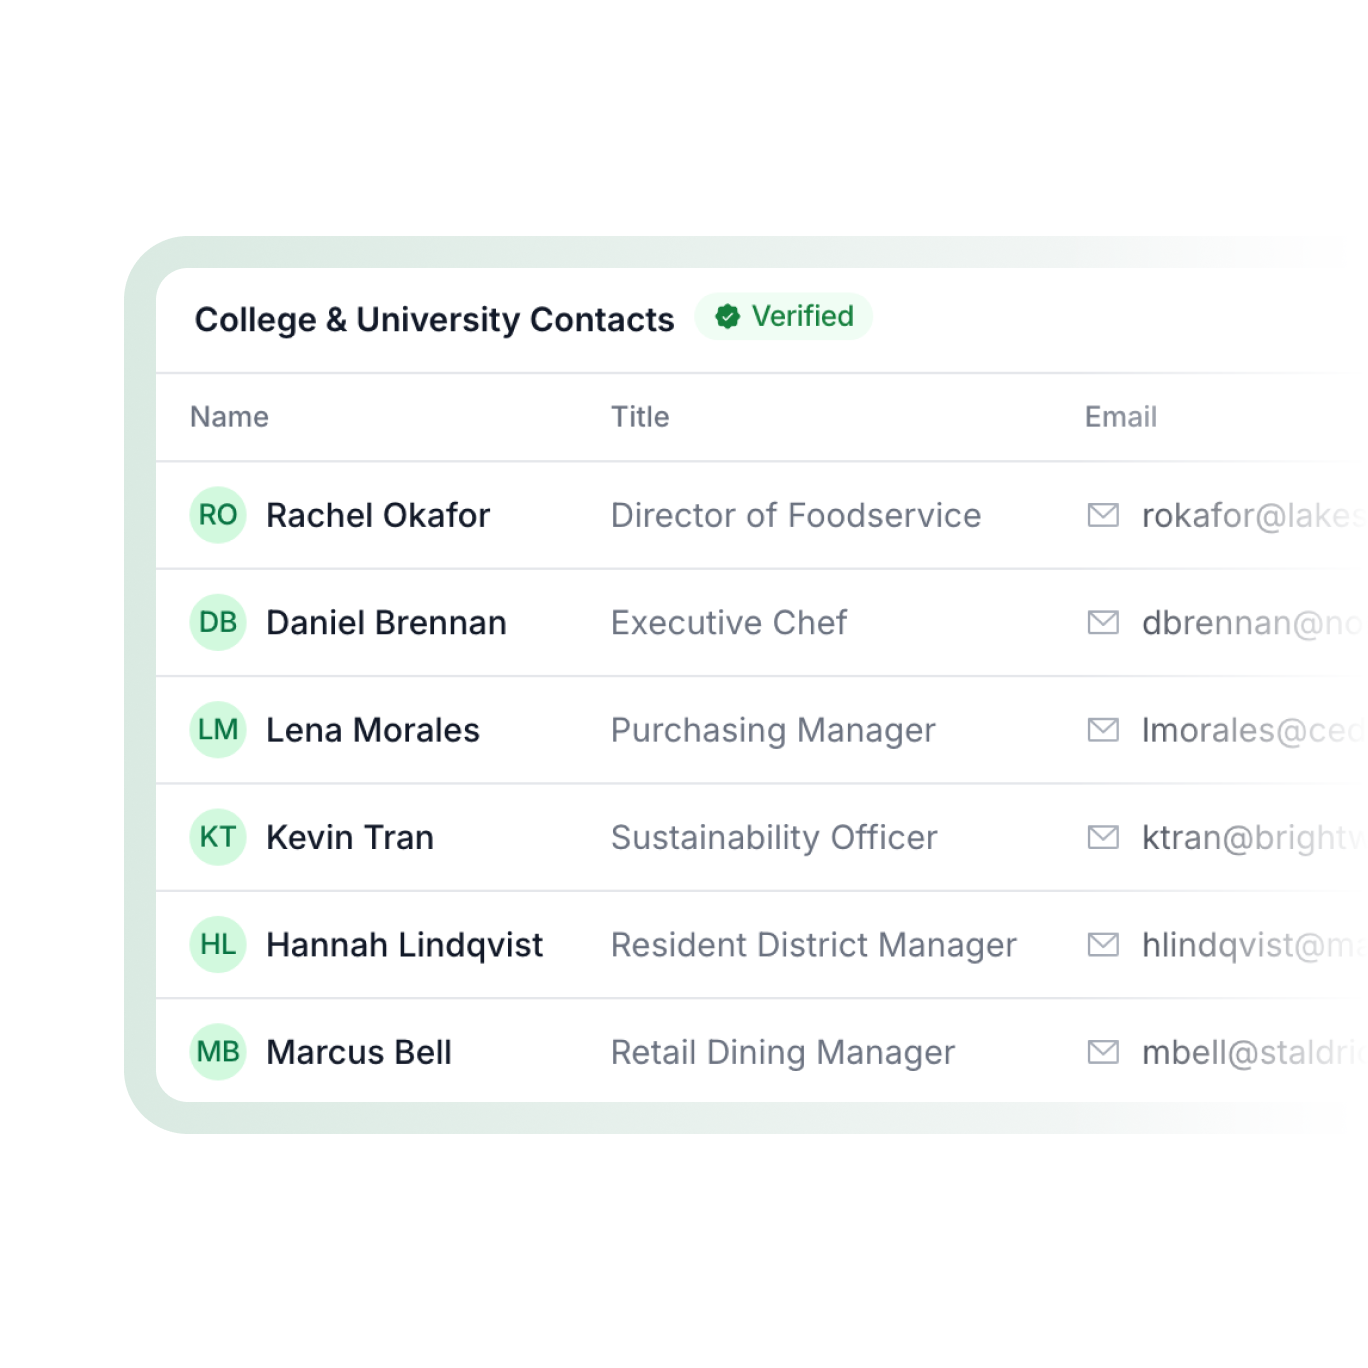This screenshot has height=1368, width=1368.
Task: Click the KT avatar badge
Action: (218, 837)
